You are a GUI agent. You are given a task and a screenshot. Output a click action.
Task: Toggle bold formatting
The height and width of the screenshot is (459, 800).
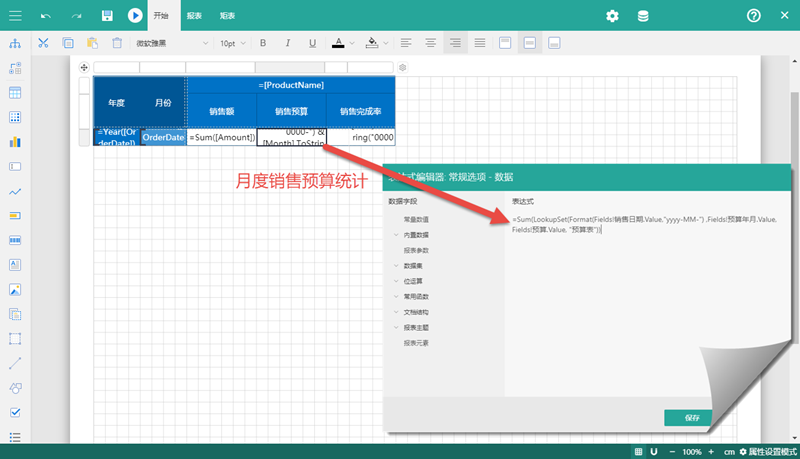pos(263,43)
